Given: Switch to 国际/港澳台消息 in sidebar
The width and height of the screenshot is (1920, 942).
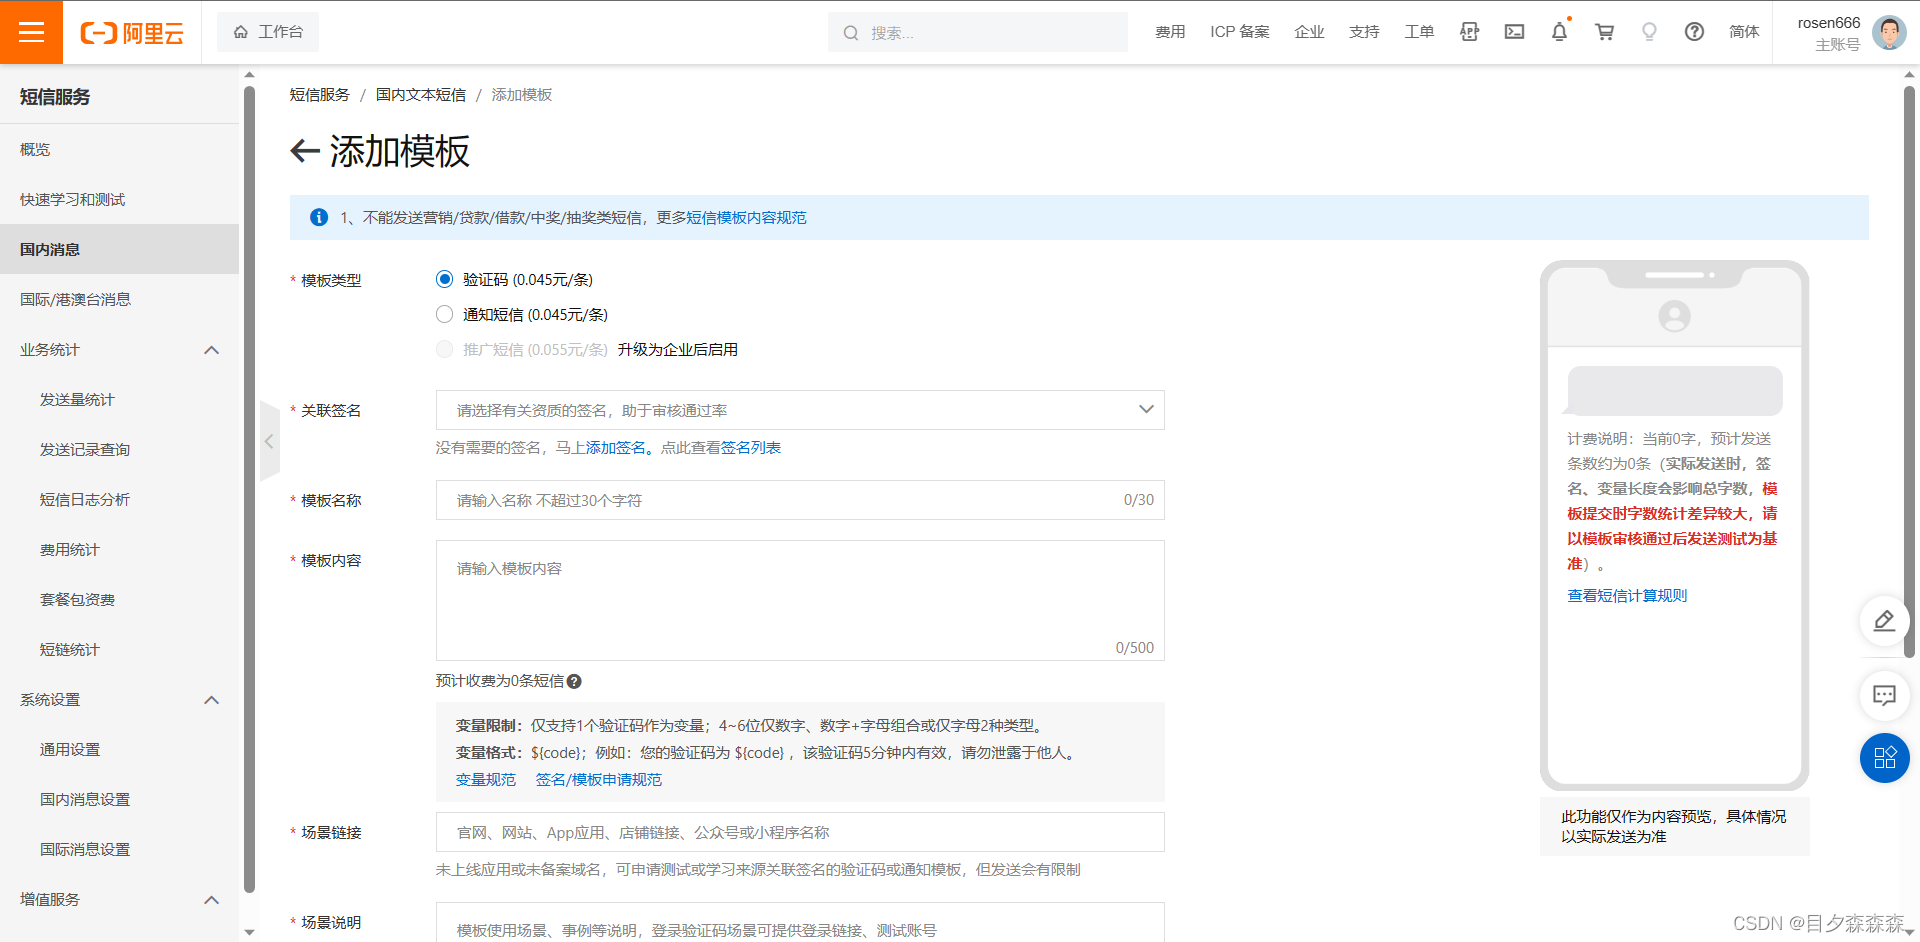Looking at the screenshot, I should (x=75, y=299).
